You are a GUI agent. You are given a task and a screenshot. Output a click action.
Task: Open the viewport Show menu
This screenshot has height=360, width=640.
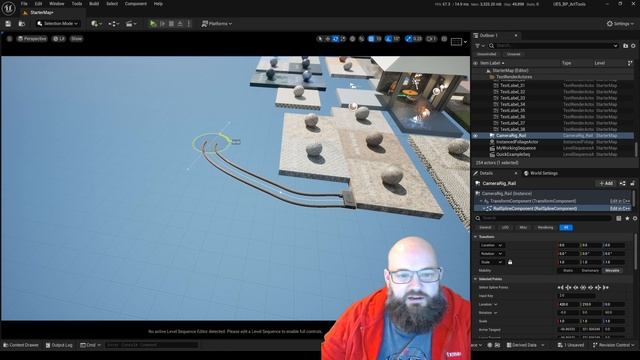pos(76,39)
